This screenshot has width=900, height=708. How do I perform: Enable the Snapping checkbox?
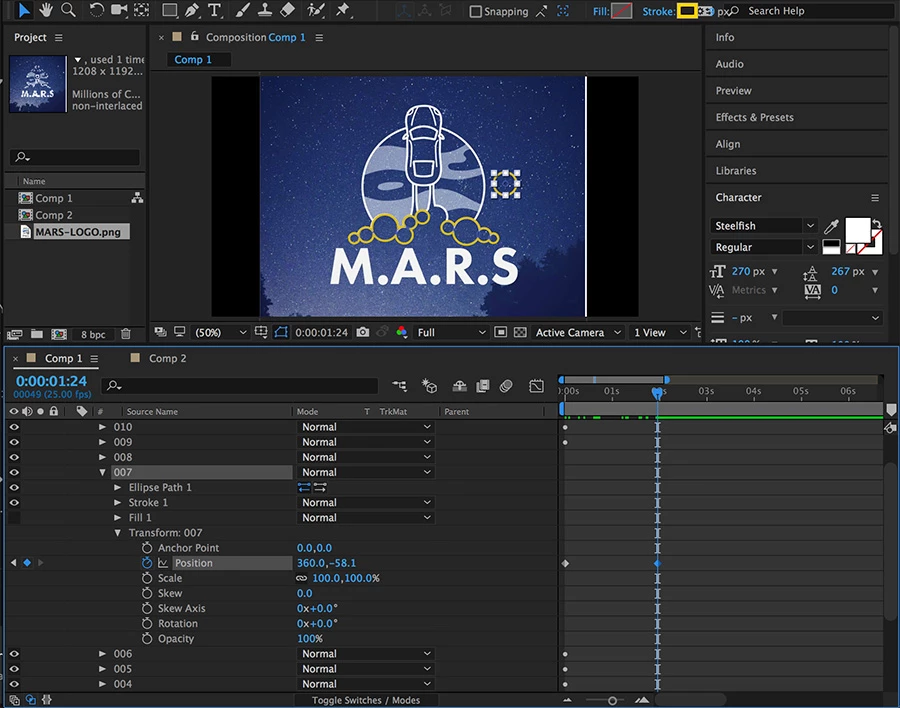[x=475, y=11]
